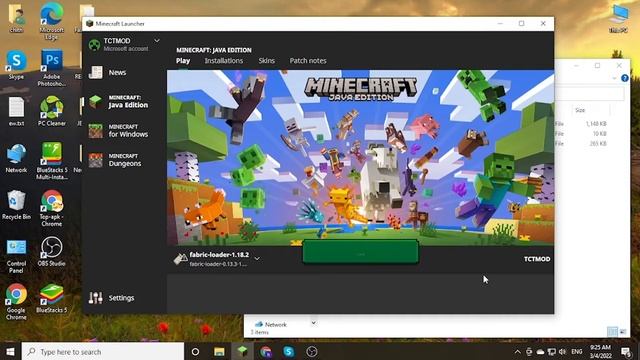640x360 pixels.
Task: Select PC Cleaner desktop icon
Action: (x=51, y=111)
